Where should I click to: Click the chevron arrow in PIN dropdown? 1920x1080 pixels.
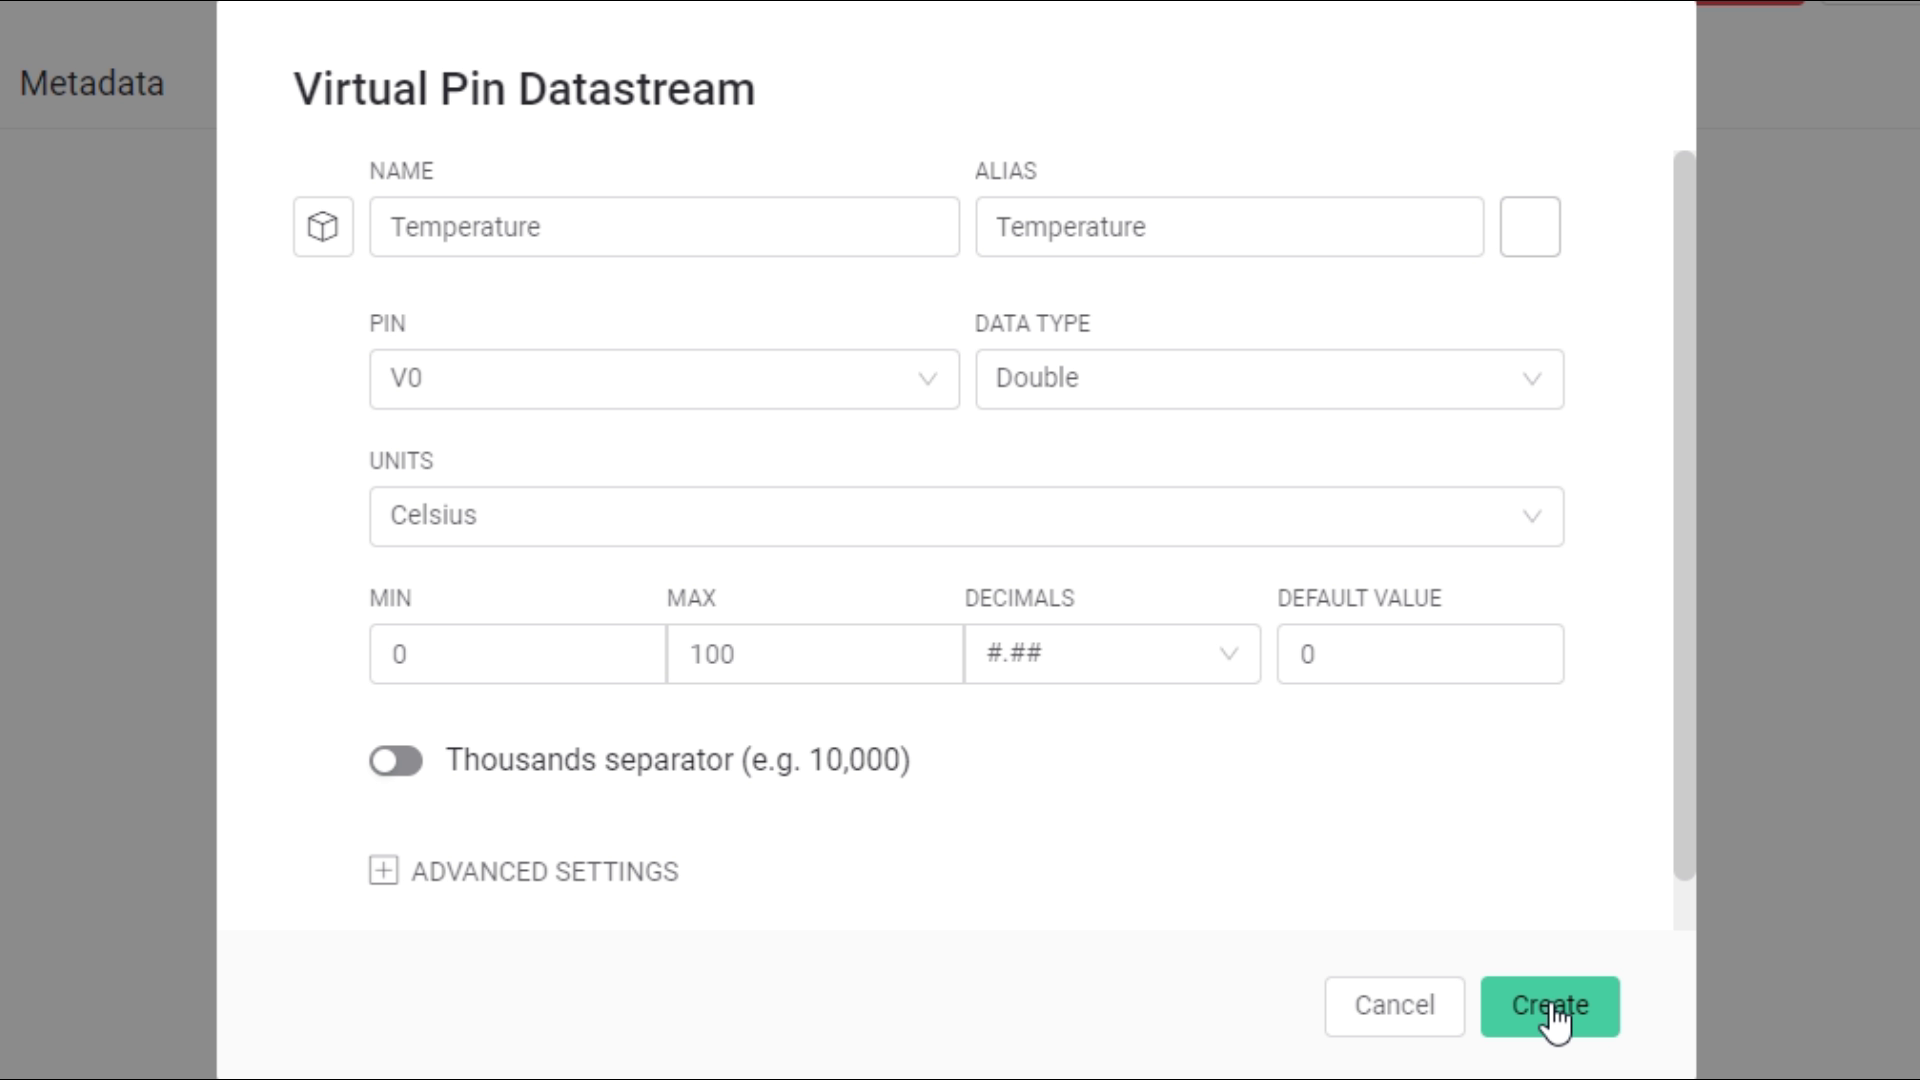click(x=927, y=379)
